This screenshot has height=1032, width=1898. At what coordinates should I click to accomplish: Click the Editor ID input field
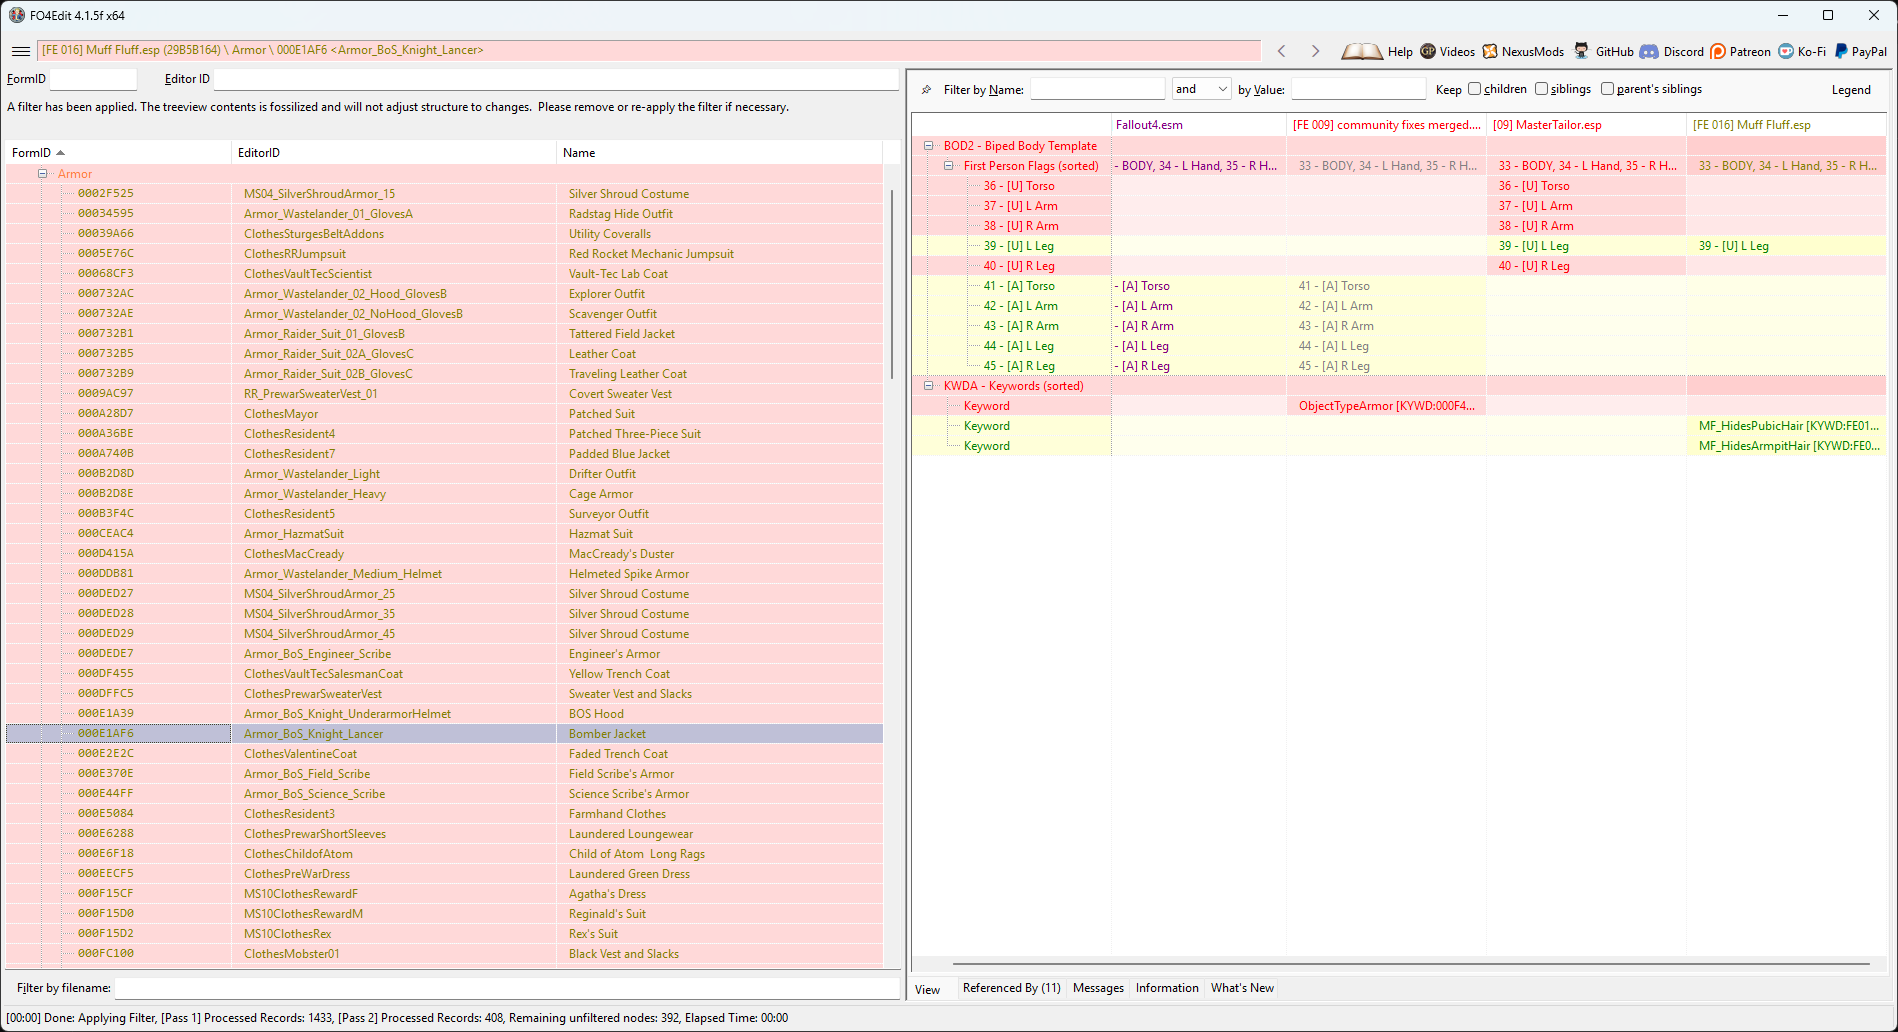point(556,79)
